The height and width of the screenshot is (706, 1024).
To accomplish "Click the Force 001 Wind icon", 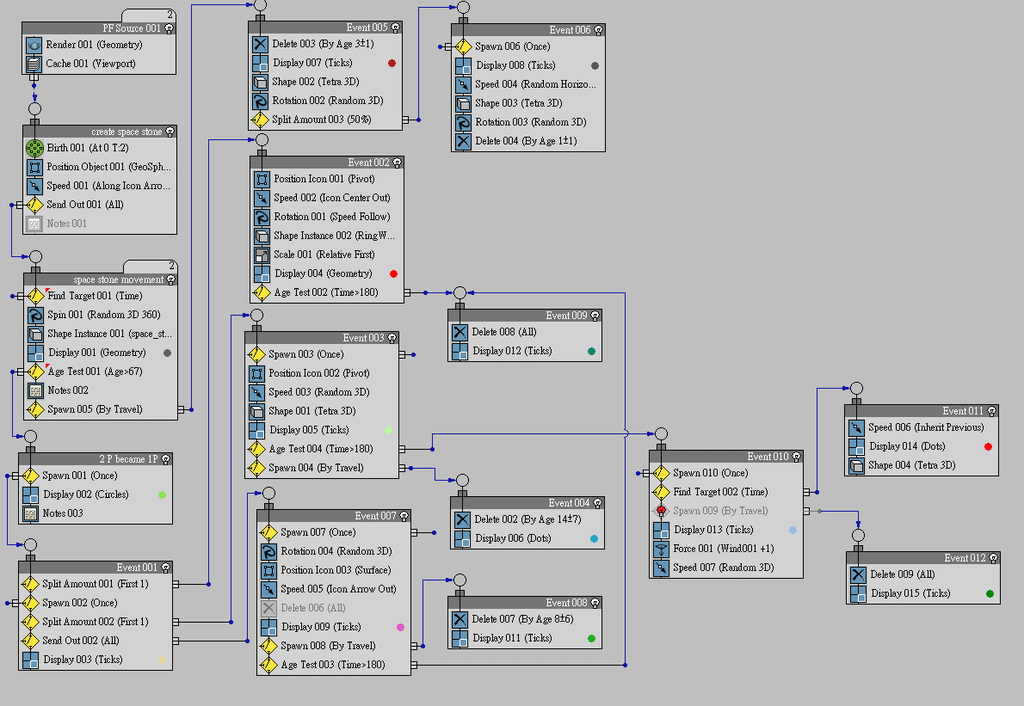I will (661, 549).
